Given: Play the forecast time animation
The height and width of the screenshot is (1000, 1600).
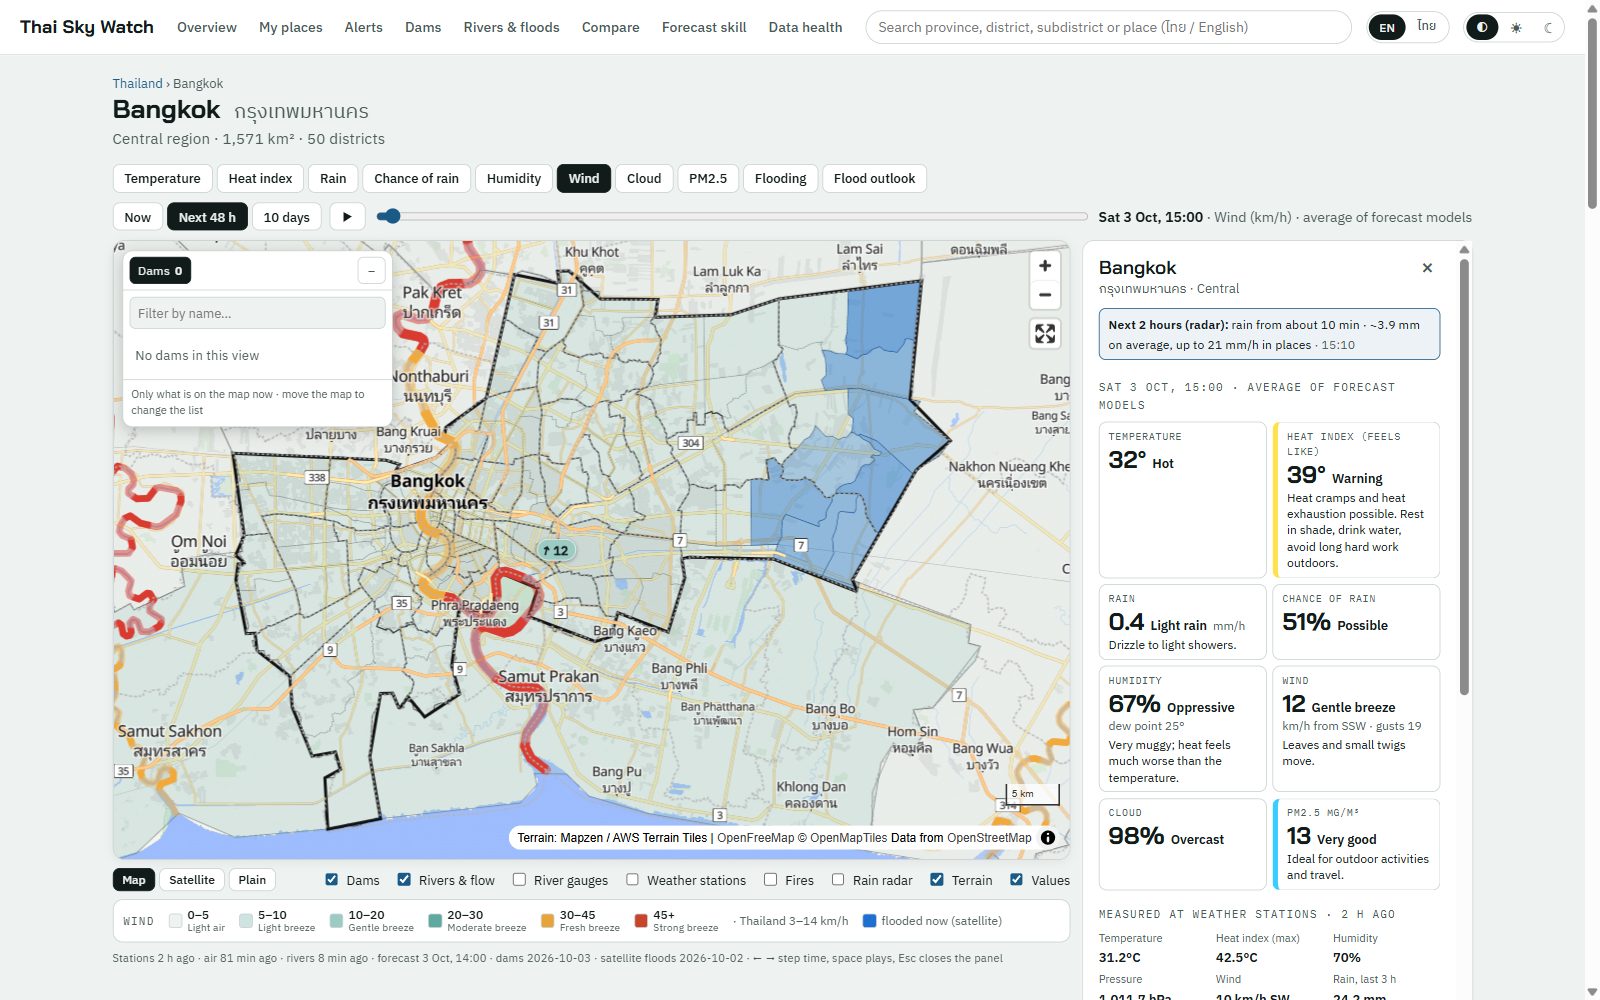Looking at the screenshot, I should (x=347, y=217).
